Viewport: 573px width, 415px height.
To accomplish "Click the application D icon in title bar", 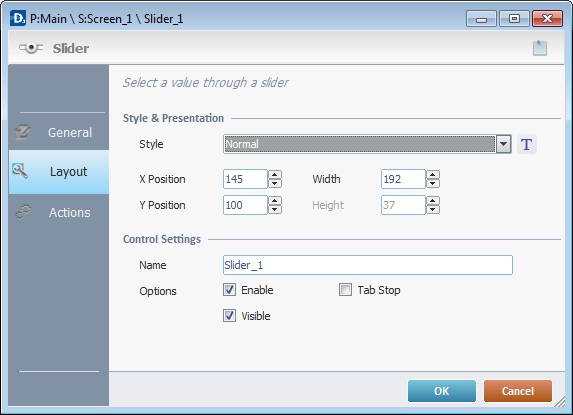I will pyautogui.click(x=18, y=18).
